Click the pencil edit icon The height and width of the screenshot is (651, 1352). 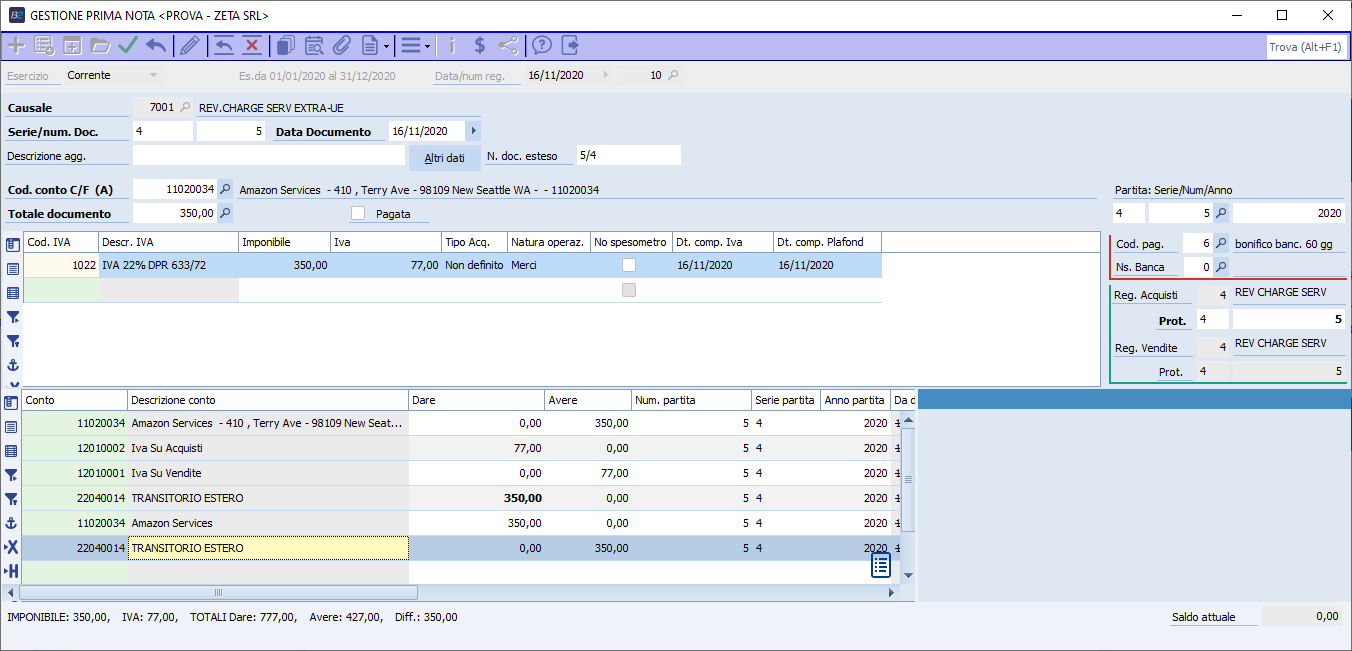[189, 45]
